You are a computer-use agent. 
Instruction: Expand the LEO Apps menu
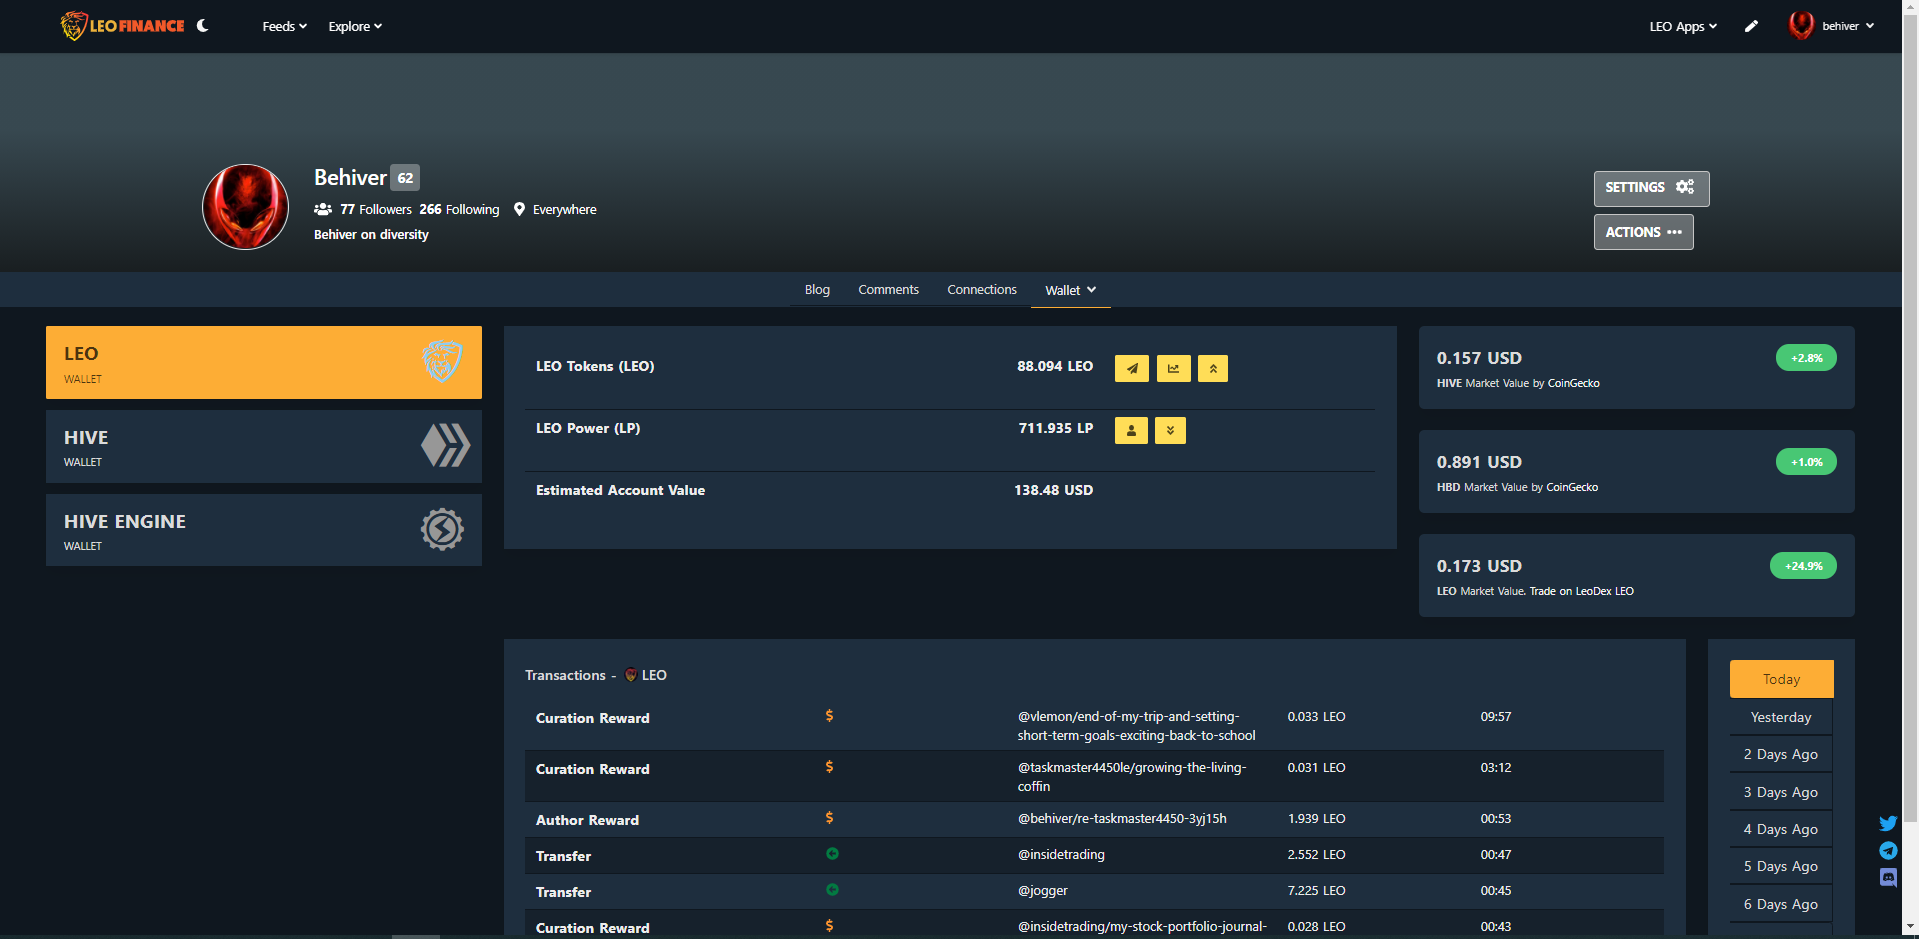1683,27
